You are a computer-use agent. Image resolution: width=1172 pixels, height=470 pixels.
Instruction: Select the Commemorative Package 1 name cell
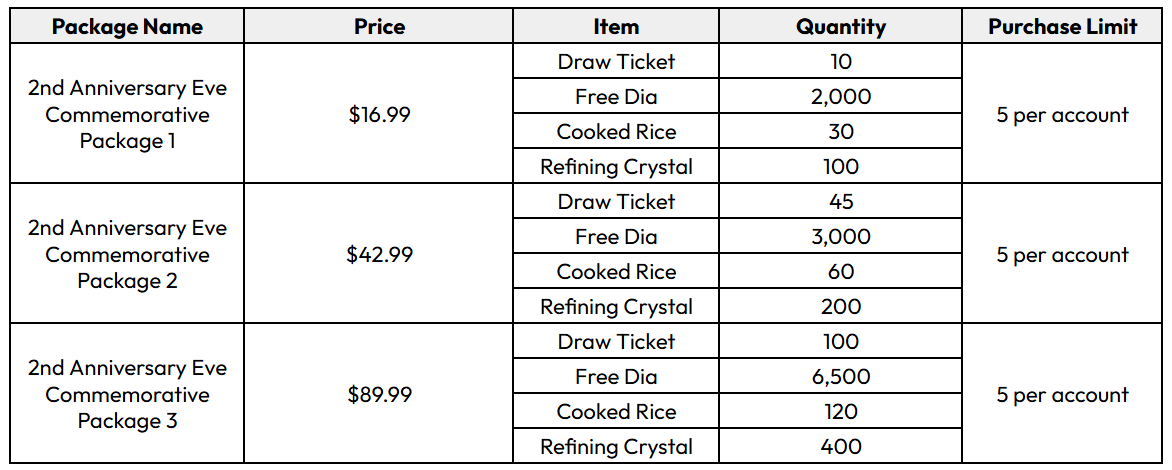tap(127, 114)
